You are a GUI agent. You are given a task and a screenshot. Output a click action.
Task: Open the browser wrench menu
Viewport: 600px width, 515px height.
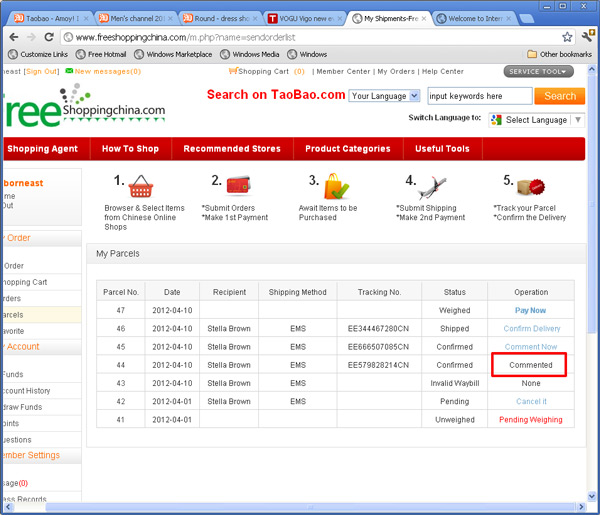tap(588, 36)
